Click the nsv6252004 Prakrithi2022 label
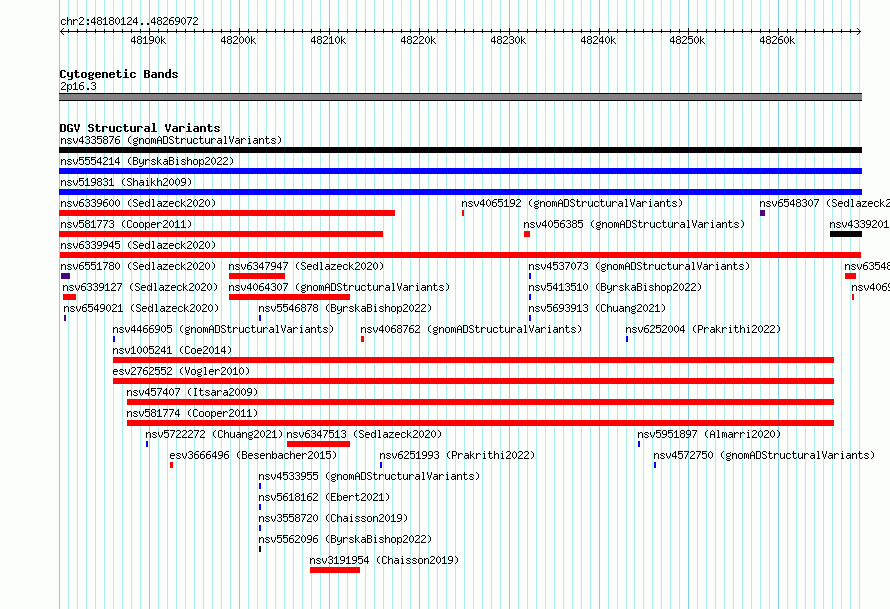The height and width of the screenshot is (609, 890). tap(703, 329)
